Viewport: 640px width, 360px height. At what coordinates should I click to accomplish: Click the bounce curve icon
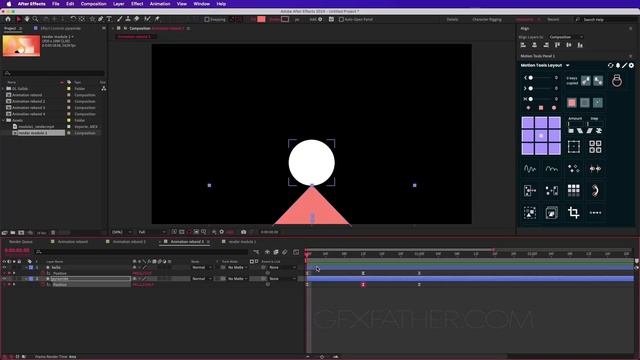pos(552,169)
